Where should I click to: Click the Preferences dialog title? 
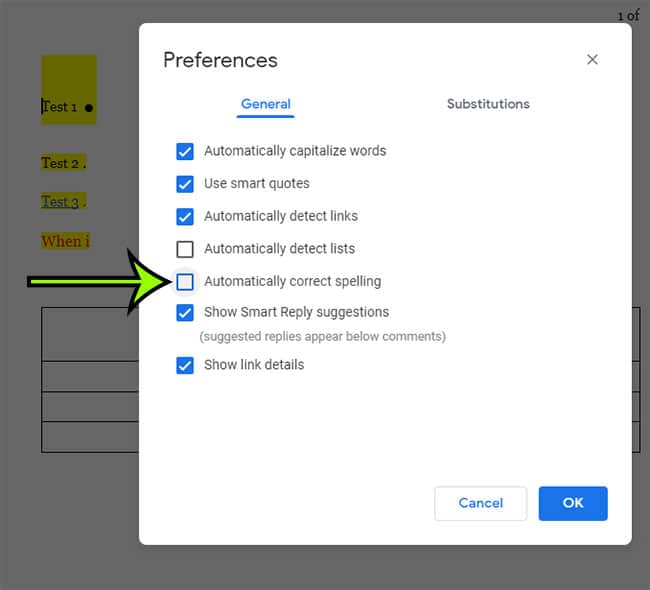tap(220, 60)
